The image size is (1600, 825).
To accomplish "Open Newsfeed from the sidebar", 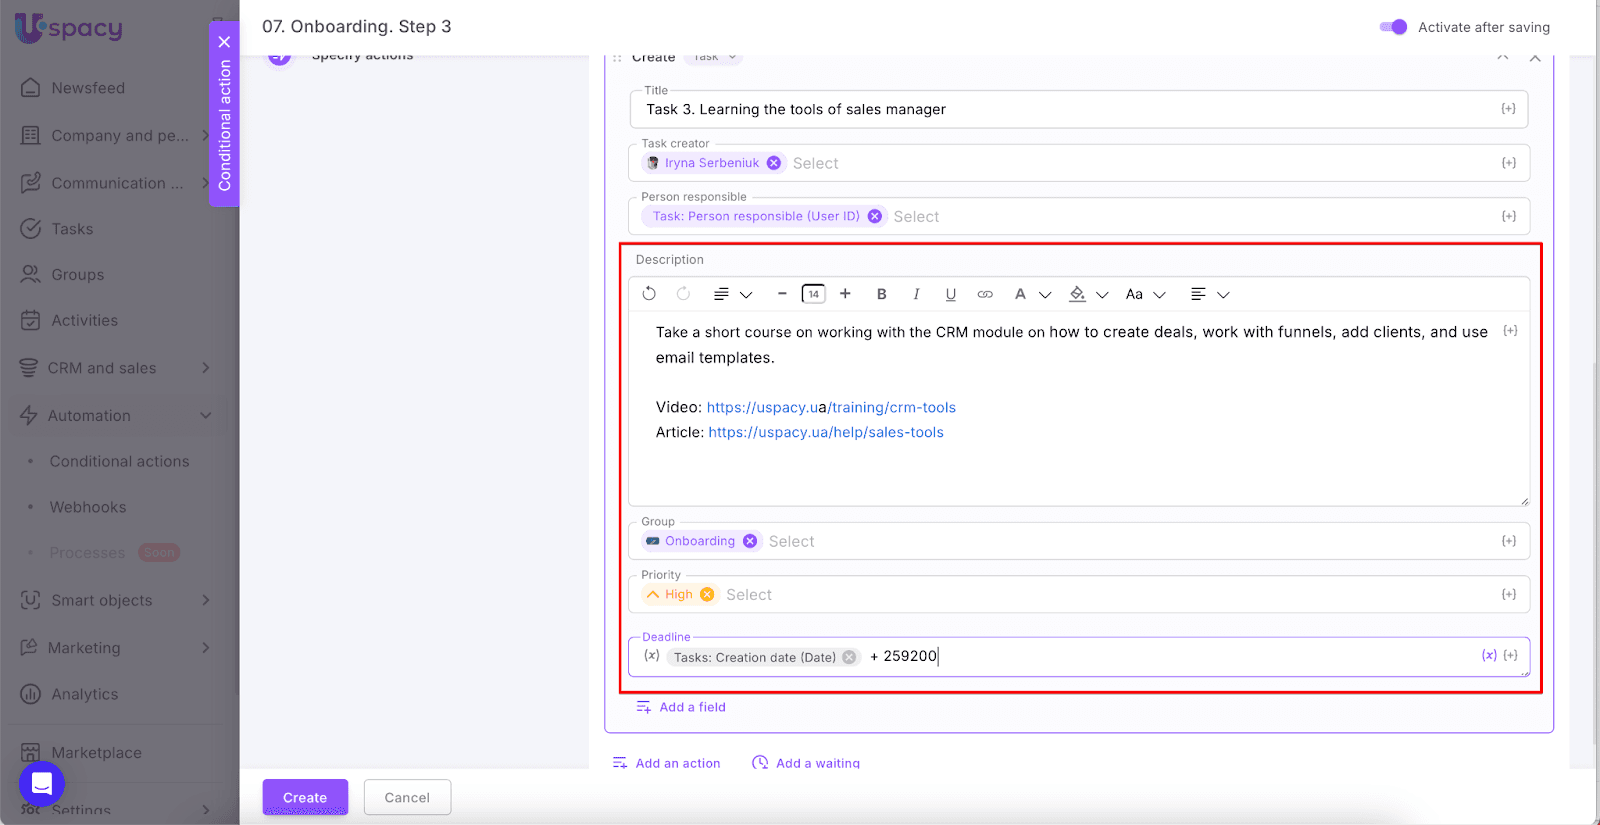I will point(88,88).
